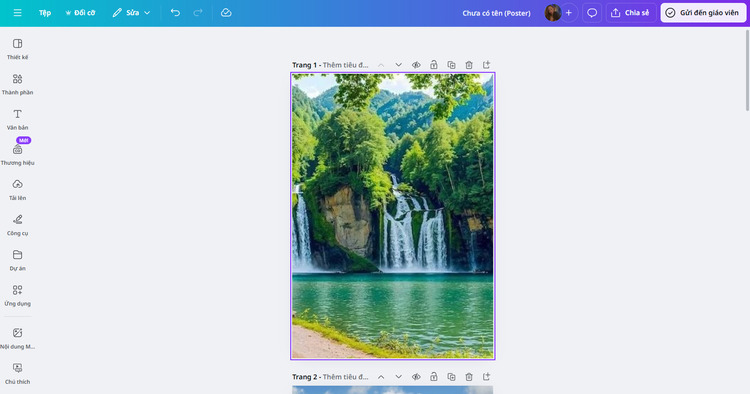Open the comments bubble icon
The image size is (750, 394).
pyautogui.click(x=592, y=13)
